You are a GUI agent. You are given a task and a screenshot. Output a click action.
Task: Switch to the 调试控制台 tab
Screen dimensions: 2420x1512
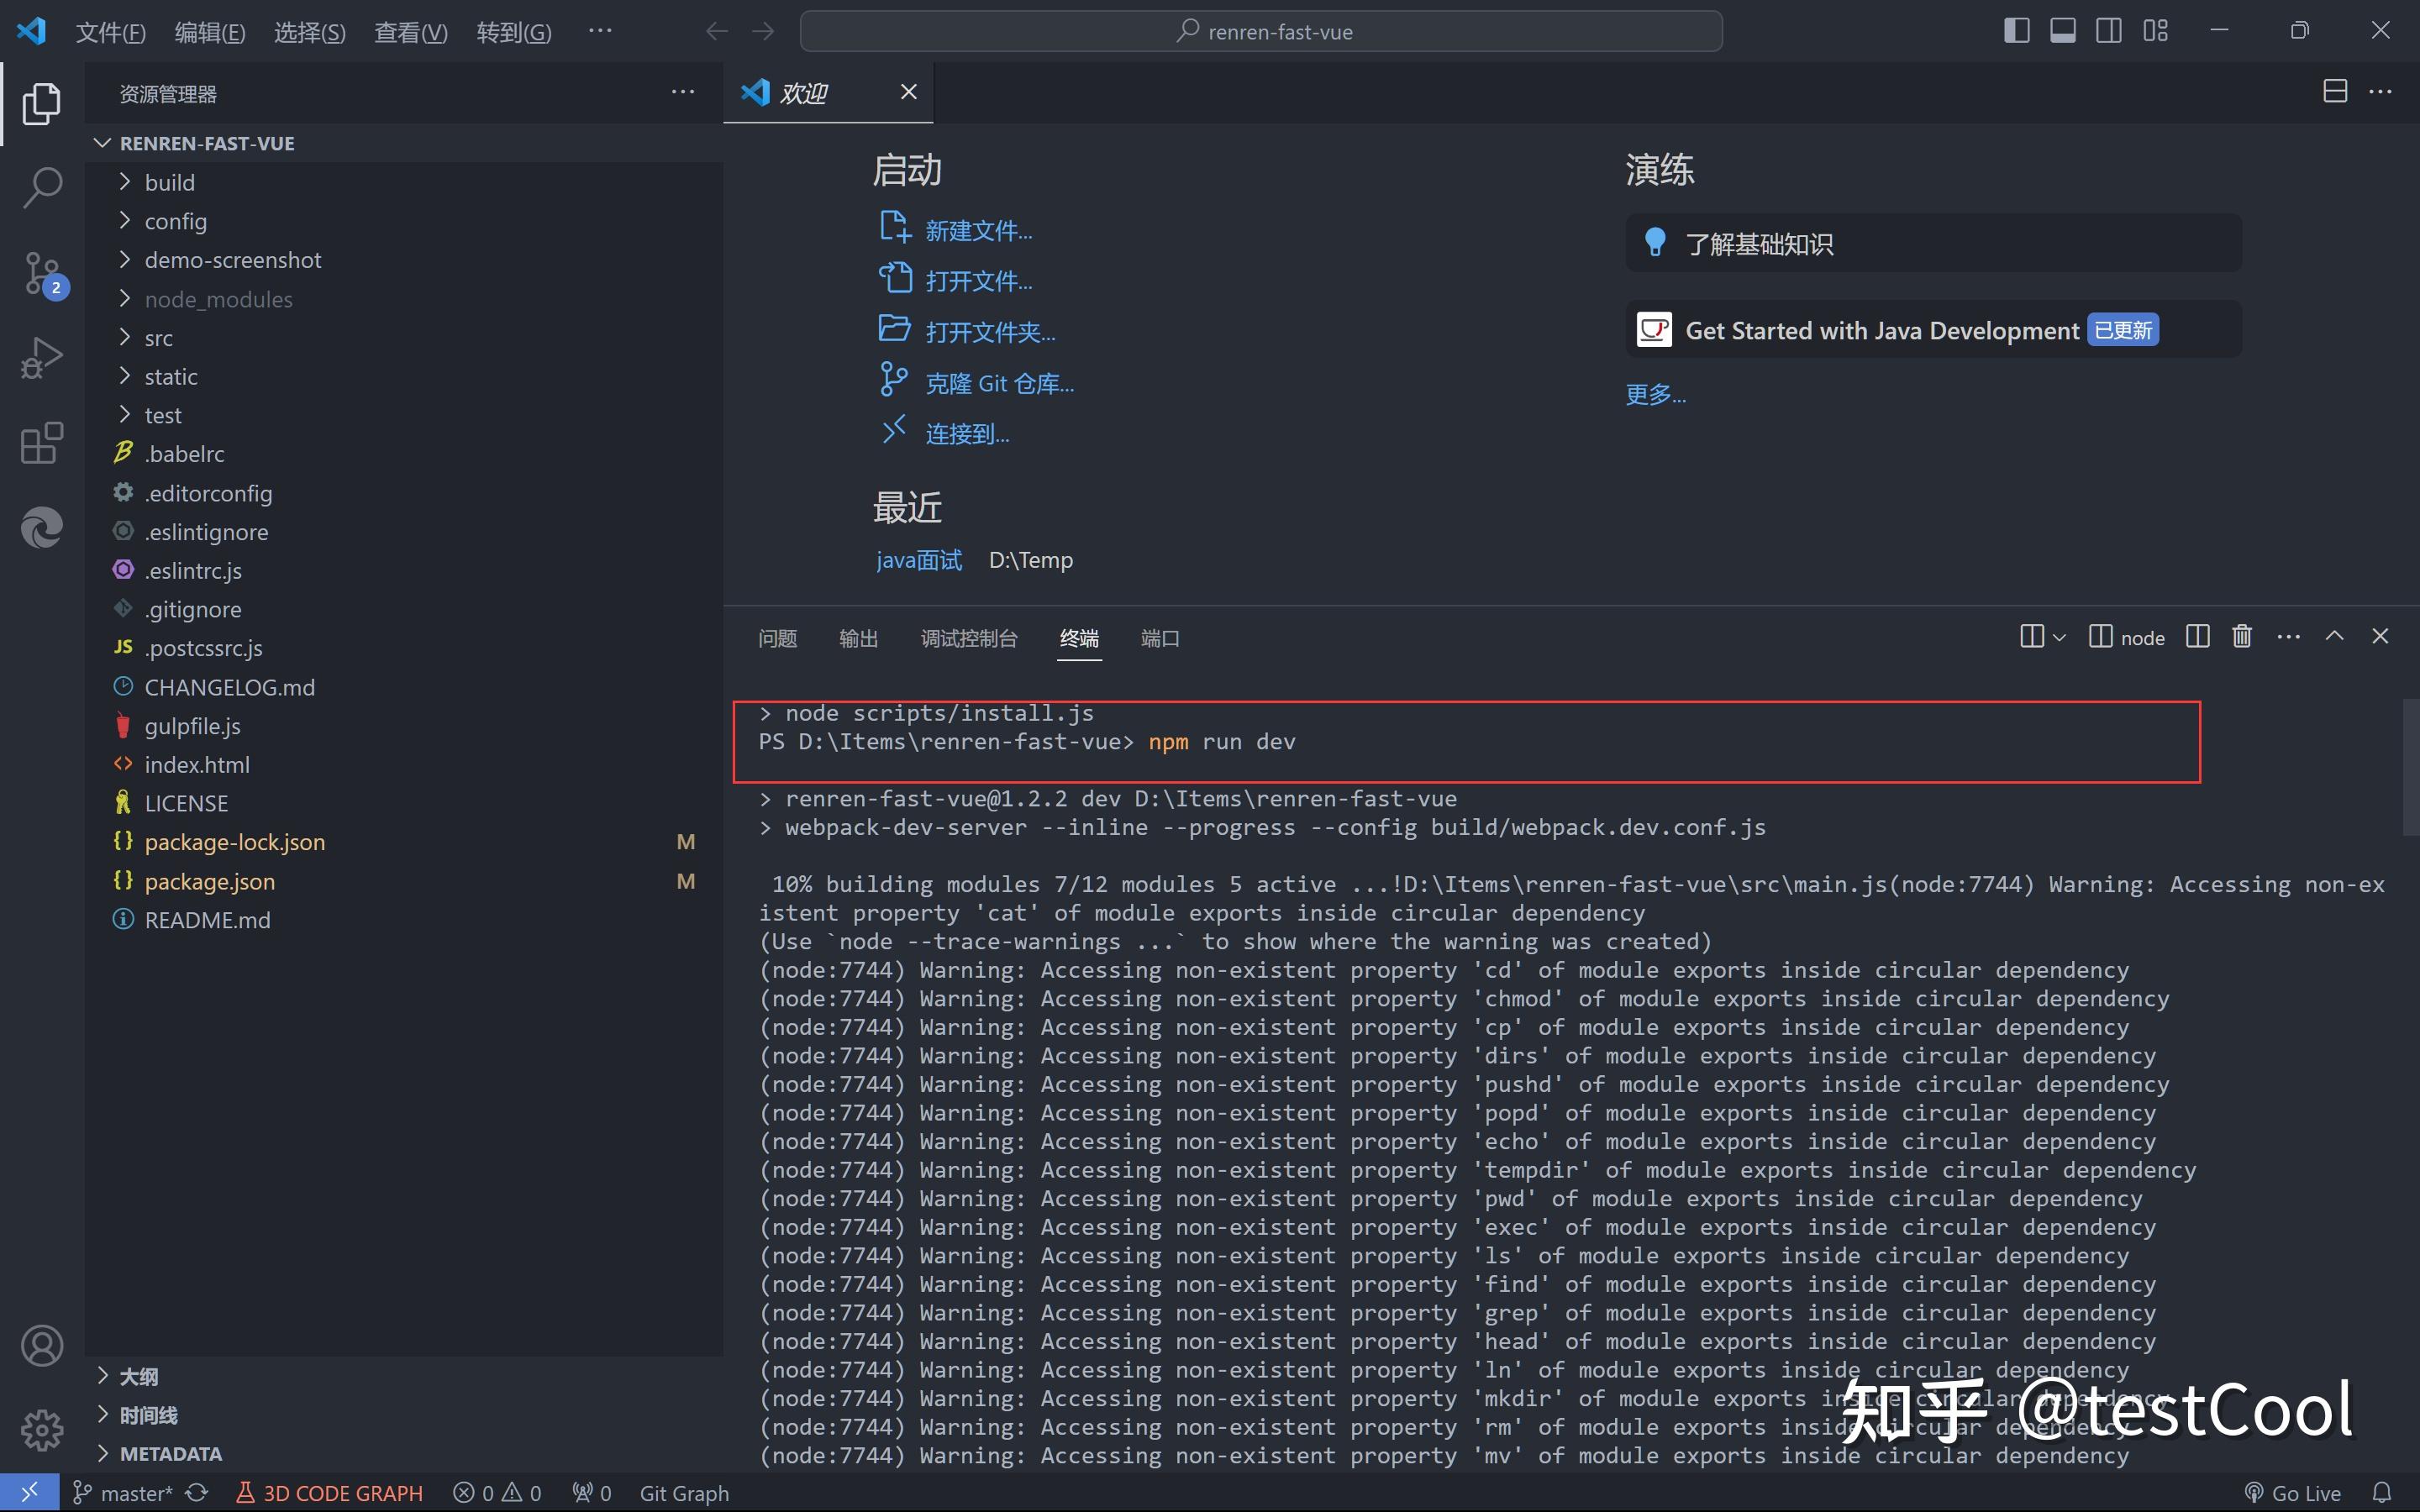[x=968, y=638]
